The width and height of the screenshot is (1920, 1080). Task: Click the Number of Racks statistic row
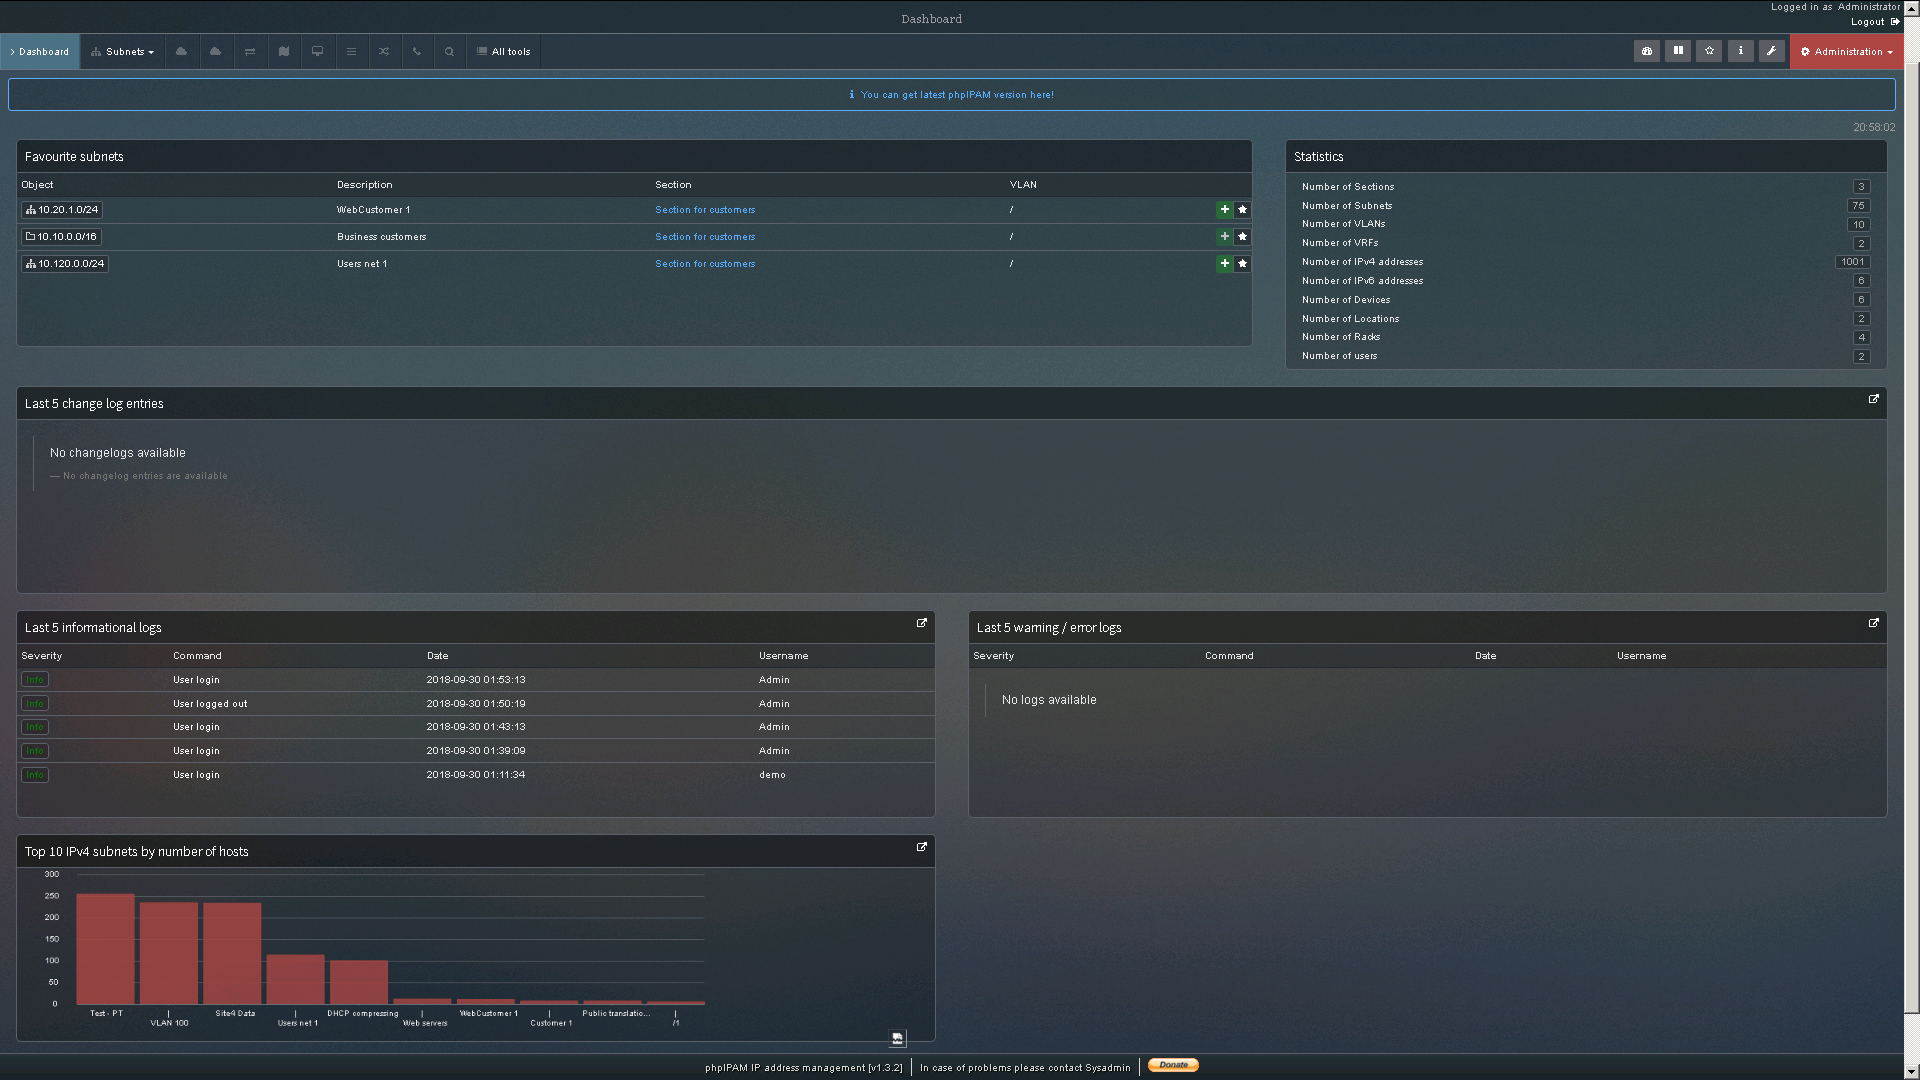[1585, 337]
